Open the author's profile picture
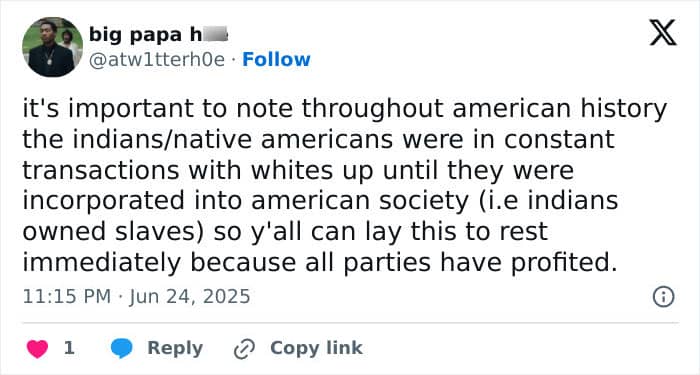The width and height of the screenshot is (700, 375). 52,47
